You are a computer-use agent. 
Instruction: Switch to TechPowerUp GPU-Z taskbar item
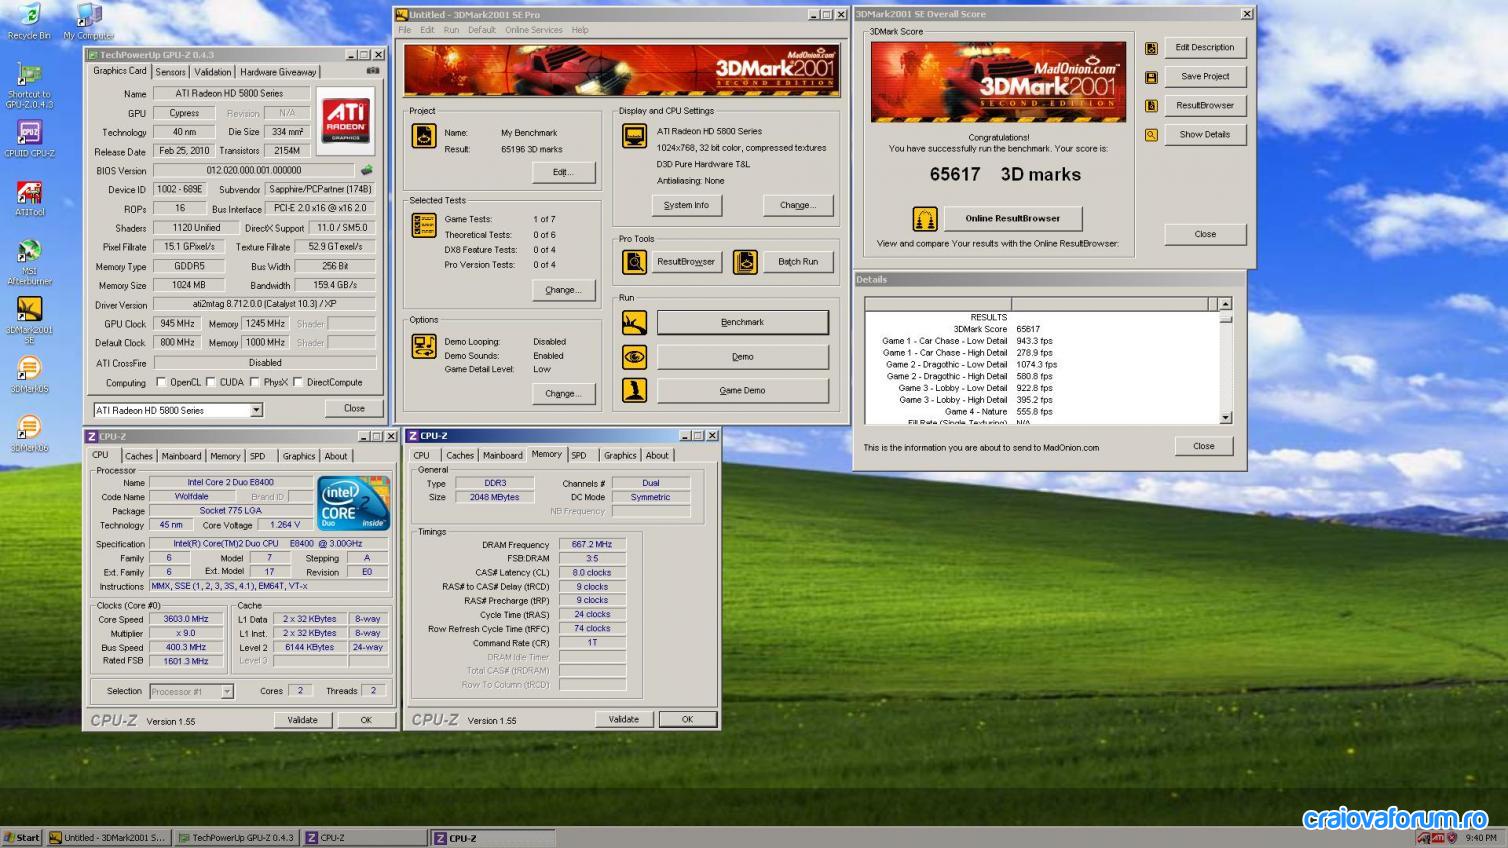(237, 838)
